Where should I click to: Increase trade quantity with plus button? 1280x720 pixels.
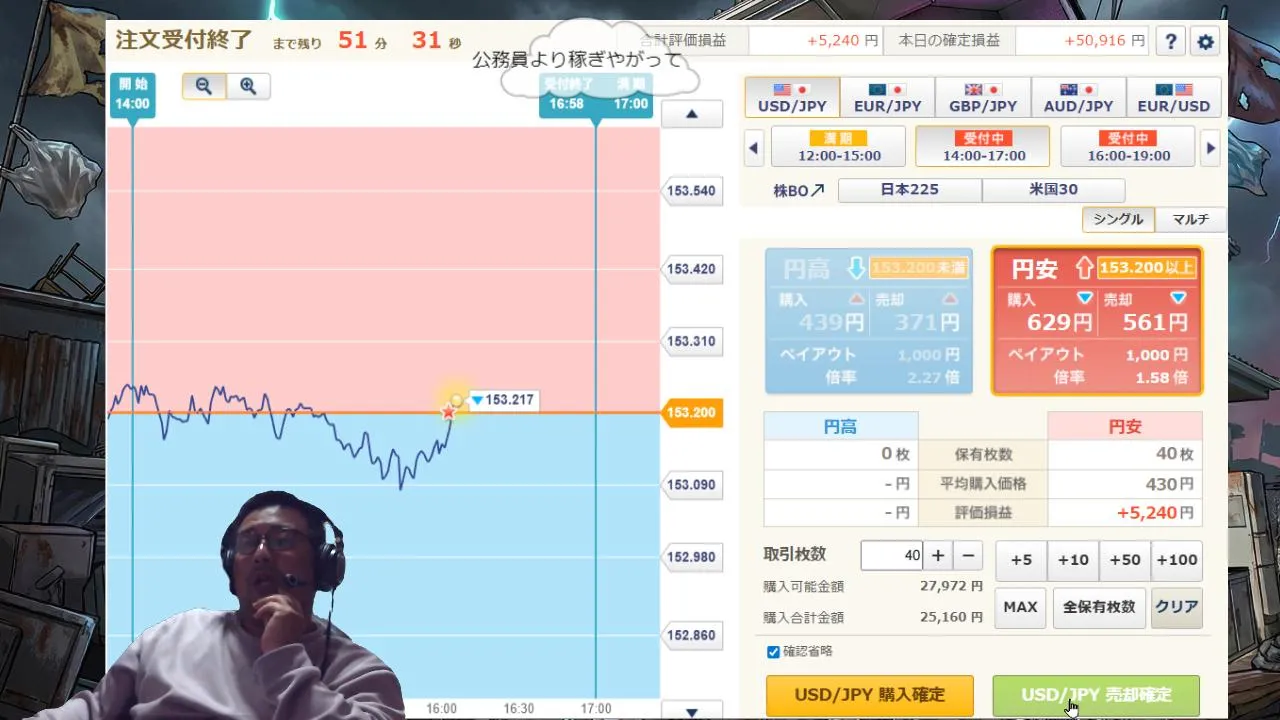[x=937, y=557]
